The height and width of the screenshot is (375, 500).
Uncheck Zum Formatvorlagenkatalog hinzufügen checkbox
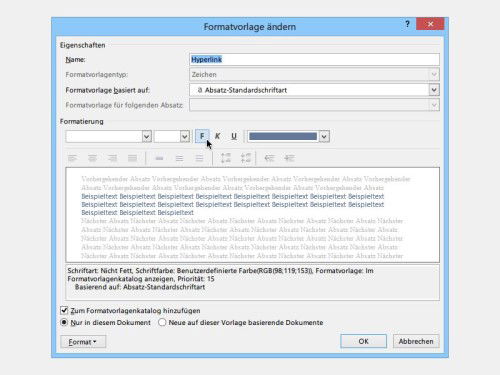pos(64,311)
